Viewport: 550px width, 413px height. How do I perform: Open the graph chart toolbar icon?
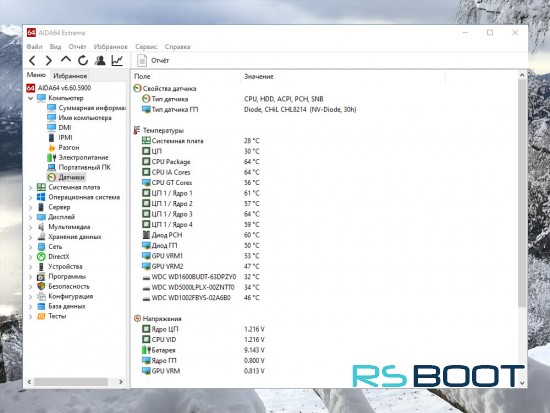coord(117,61)
